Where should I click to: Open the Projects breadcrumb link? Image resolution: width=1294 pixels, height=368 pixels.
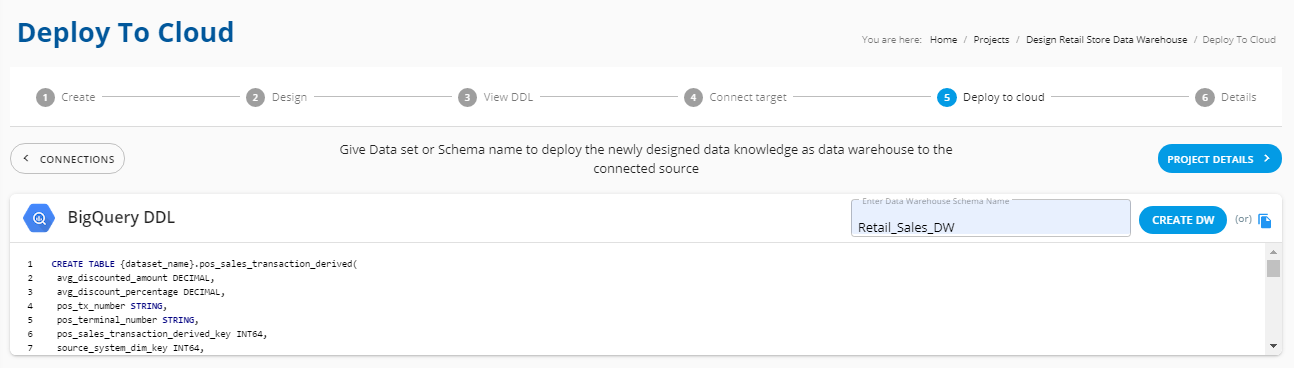[991, 40]
